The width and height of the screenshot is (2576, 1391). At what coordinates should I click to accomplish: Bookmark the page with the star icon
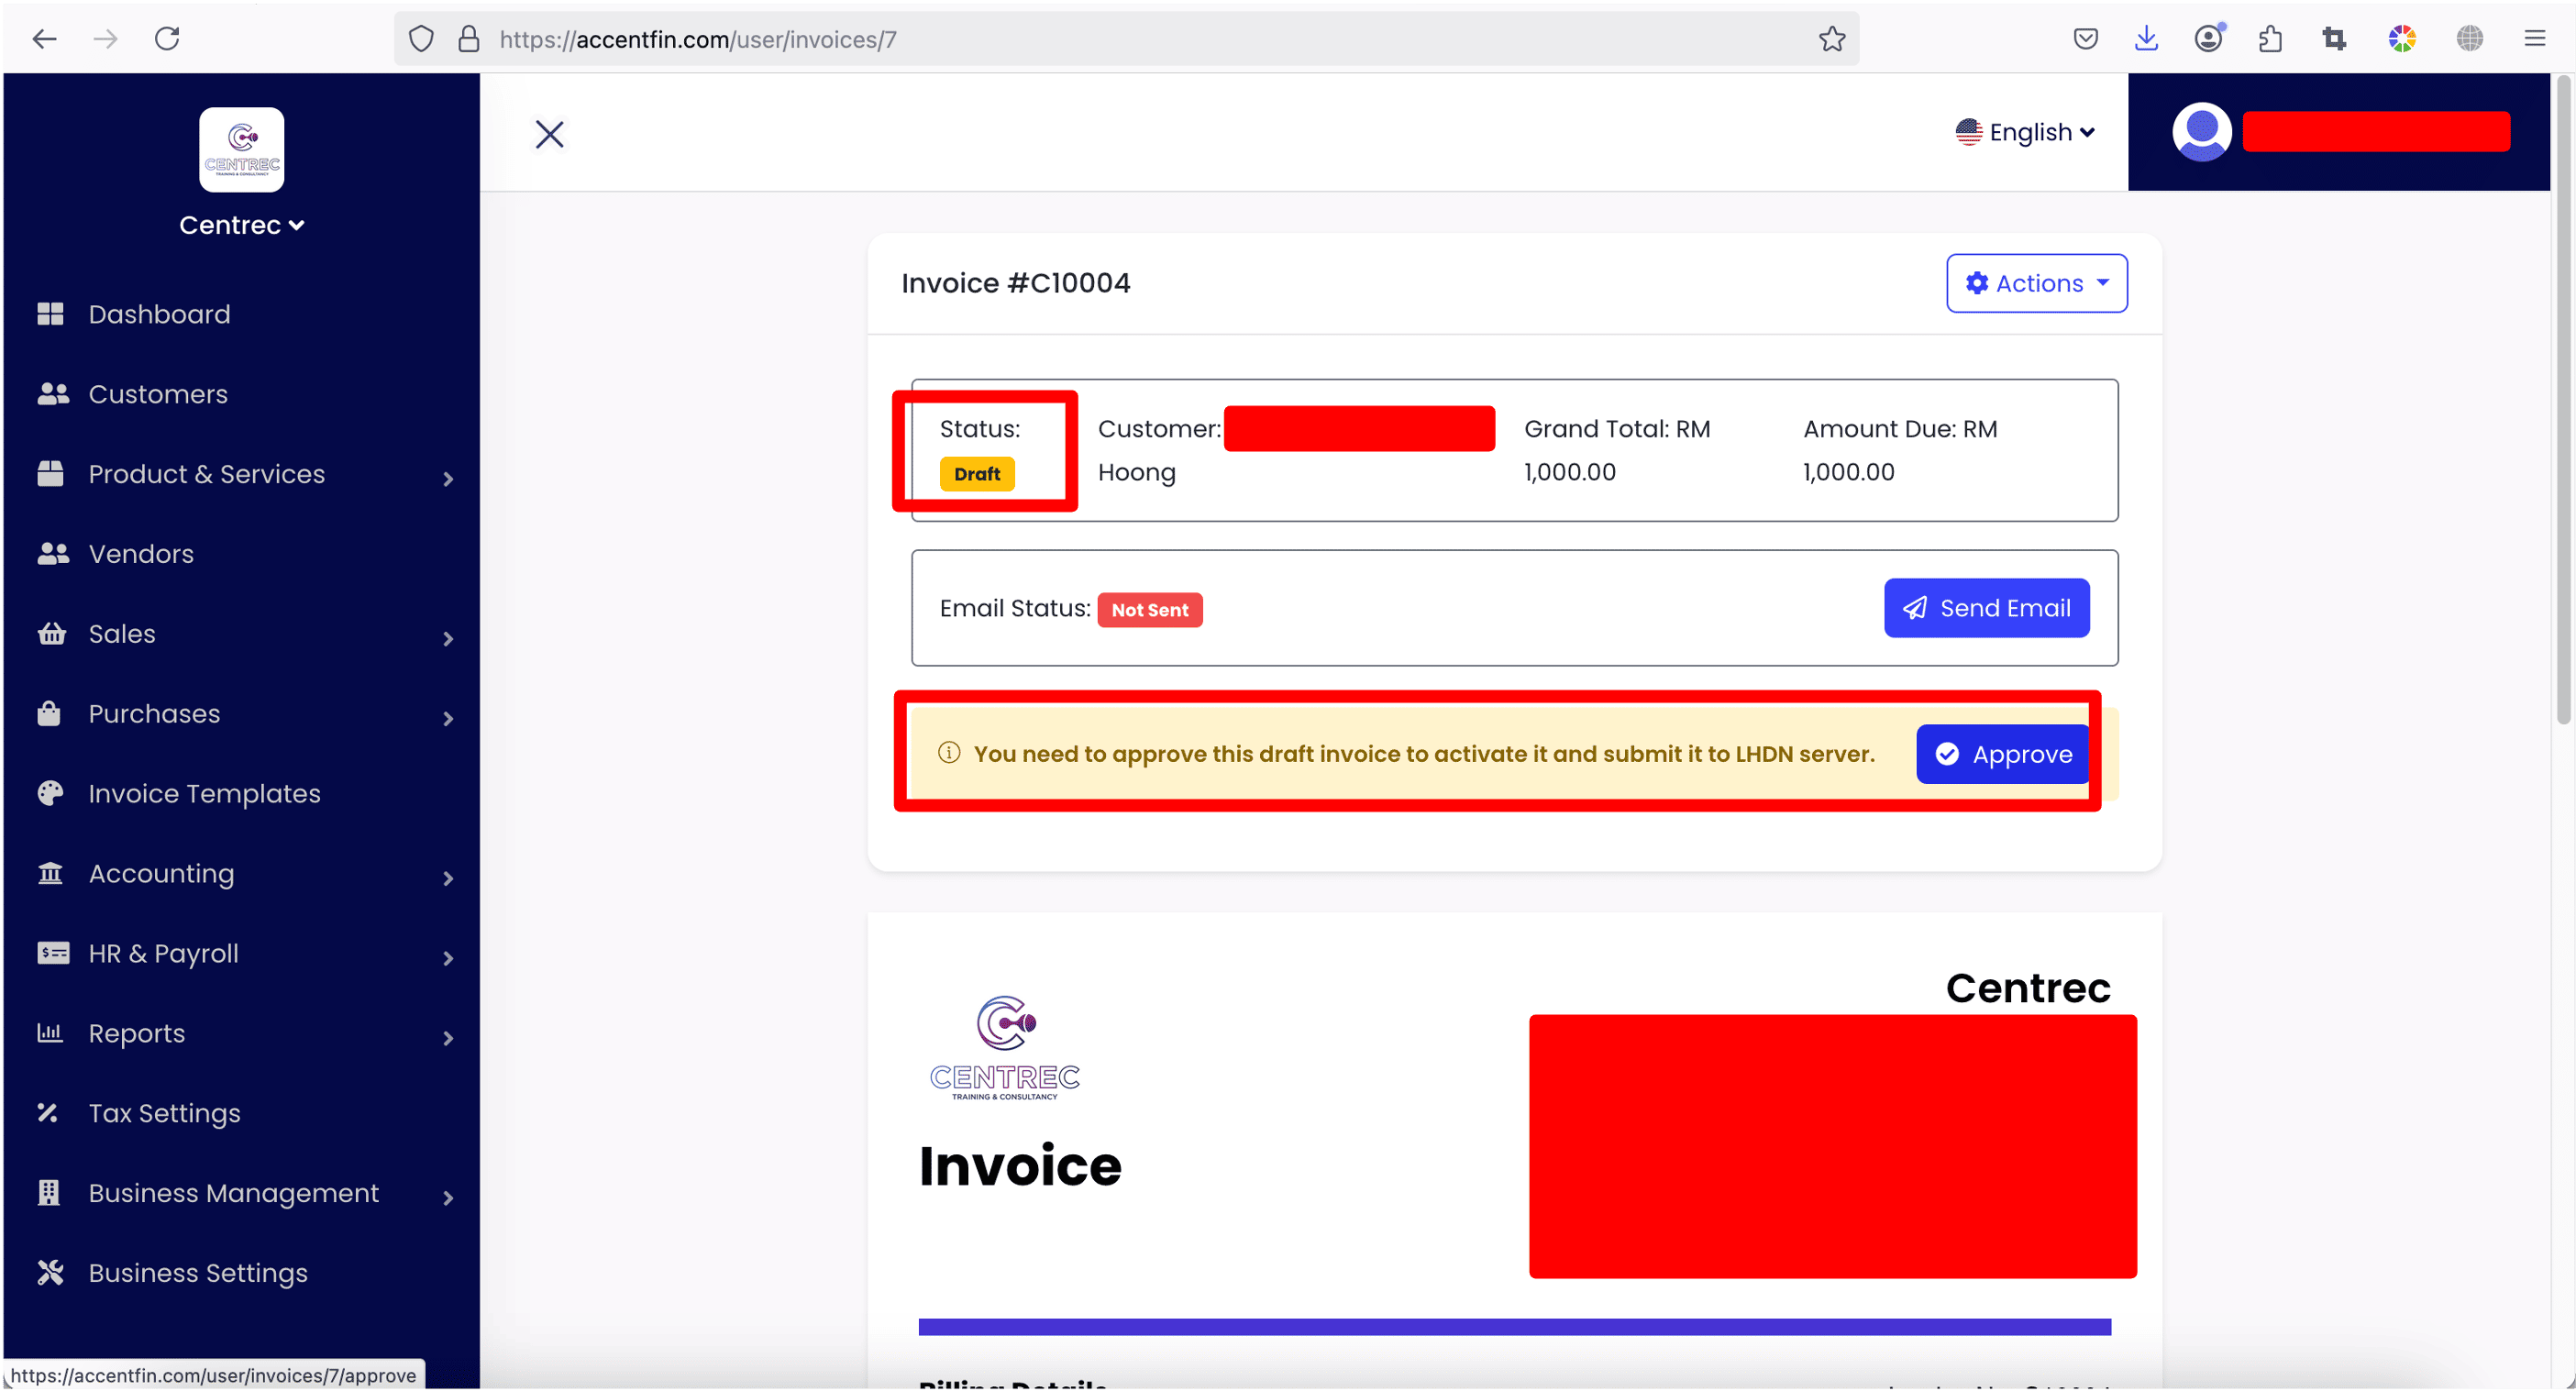pos(1831,38)
